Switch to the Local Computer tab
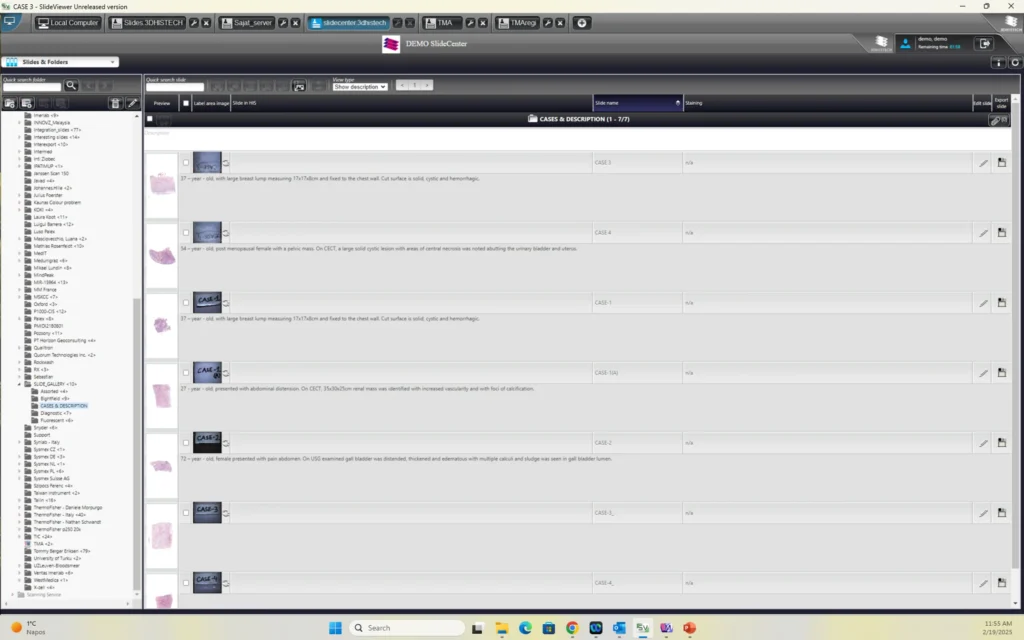This screenshot has height=640, width=1024. pos(68,23)
